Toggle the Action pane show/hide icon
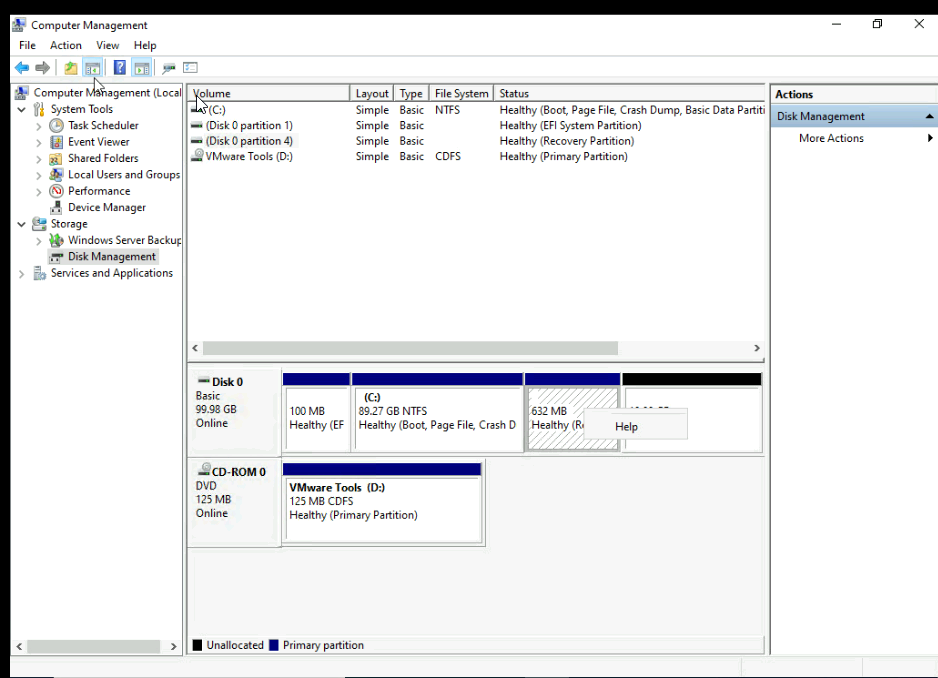Viewport: 938px width, 678px height. pos(141,67)
